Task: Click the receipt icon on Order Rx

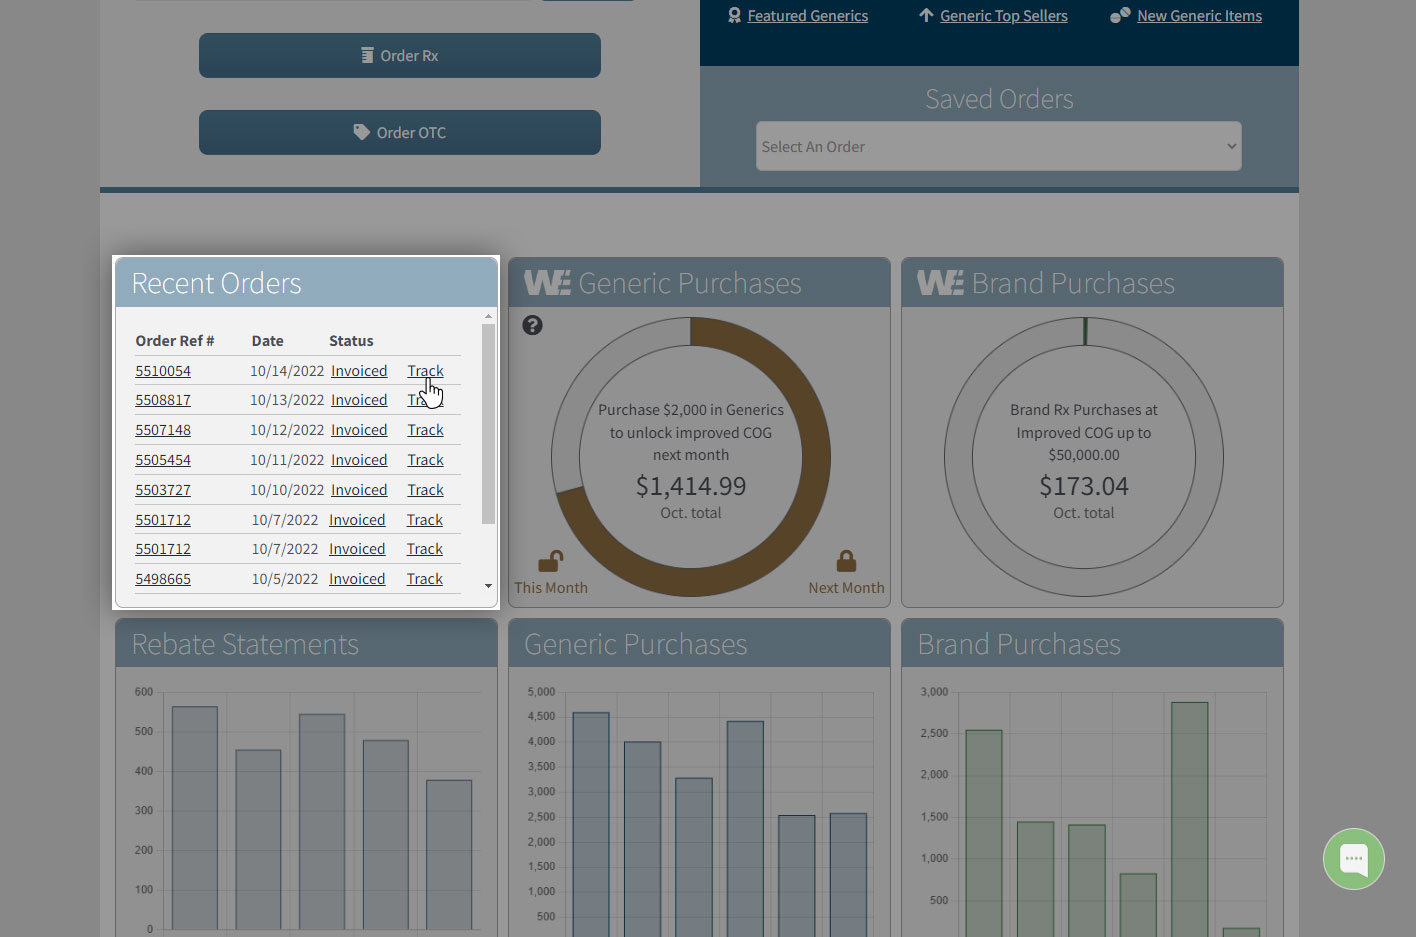Action: pos(367,55)
